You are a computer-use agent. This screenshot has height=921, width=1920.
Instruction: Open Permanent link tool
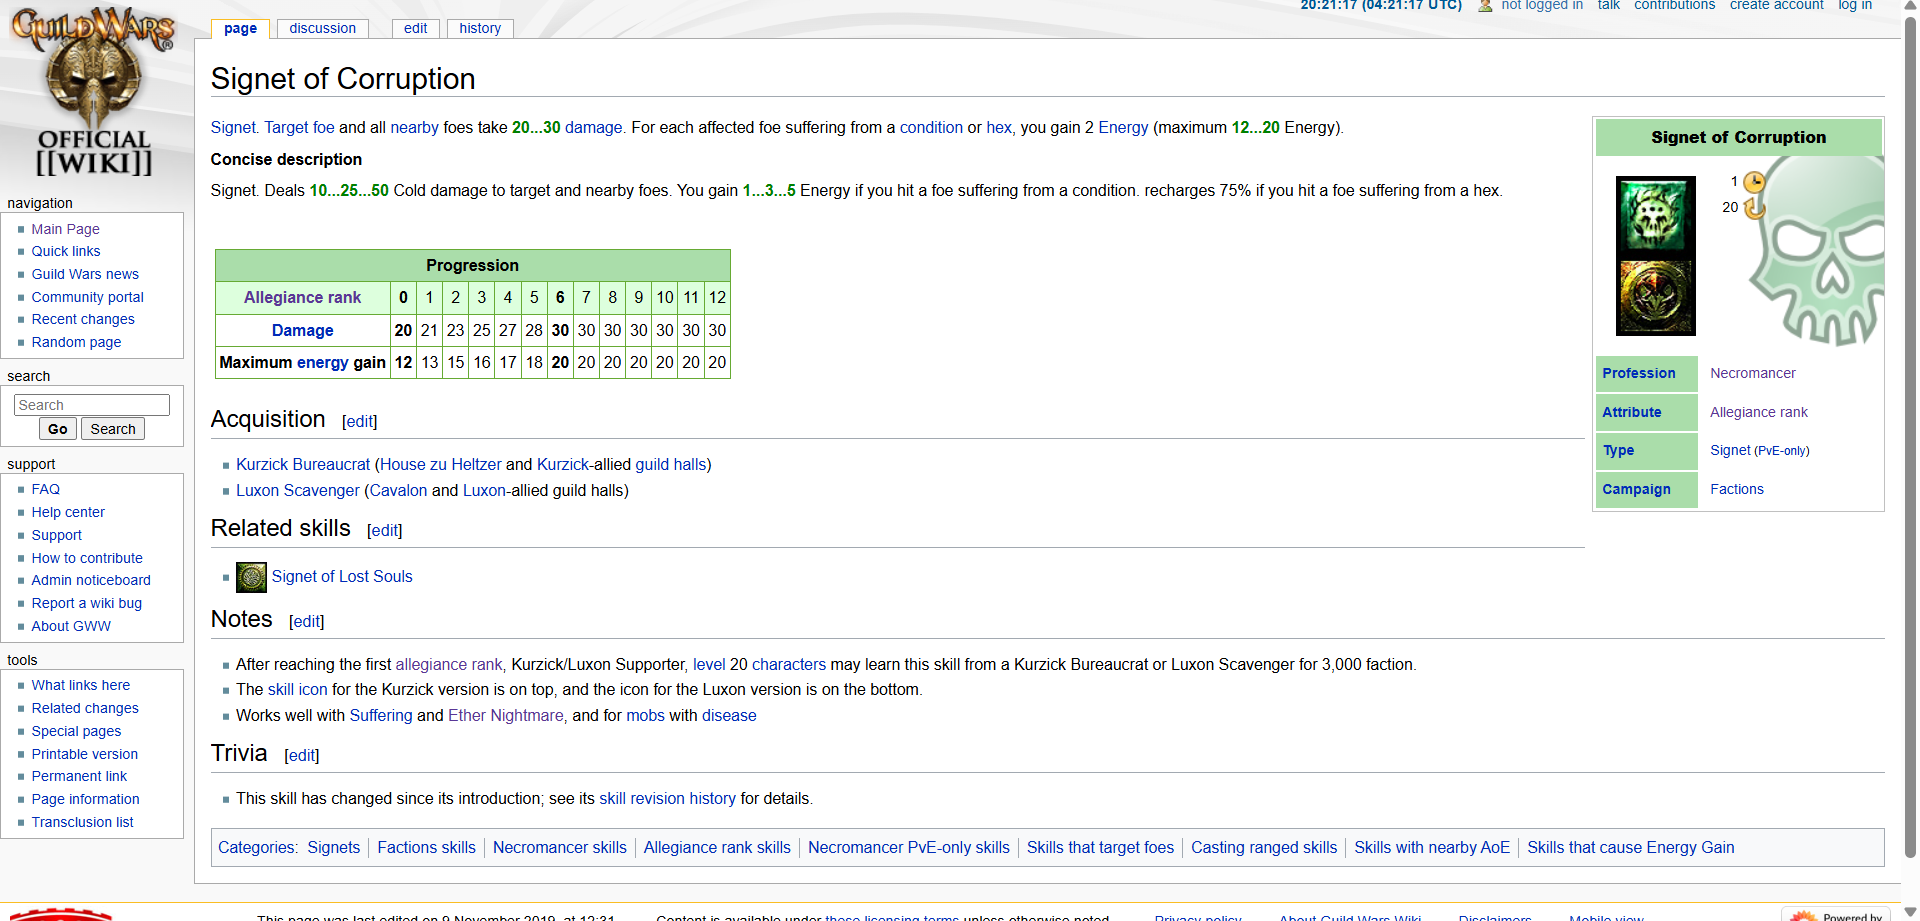pos(79,776)
